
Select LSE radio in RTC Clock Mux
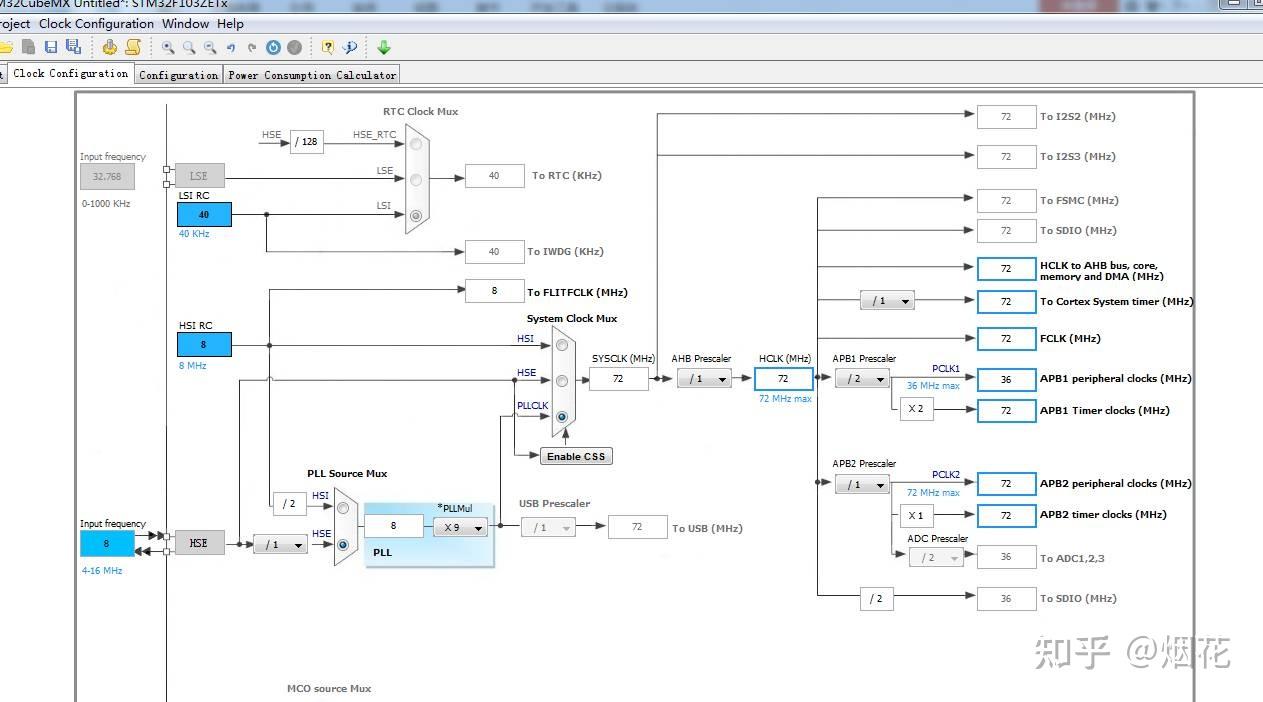(x=416, y=179)
